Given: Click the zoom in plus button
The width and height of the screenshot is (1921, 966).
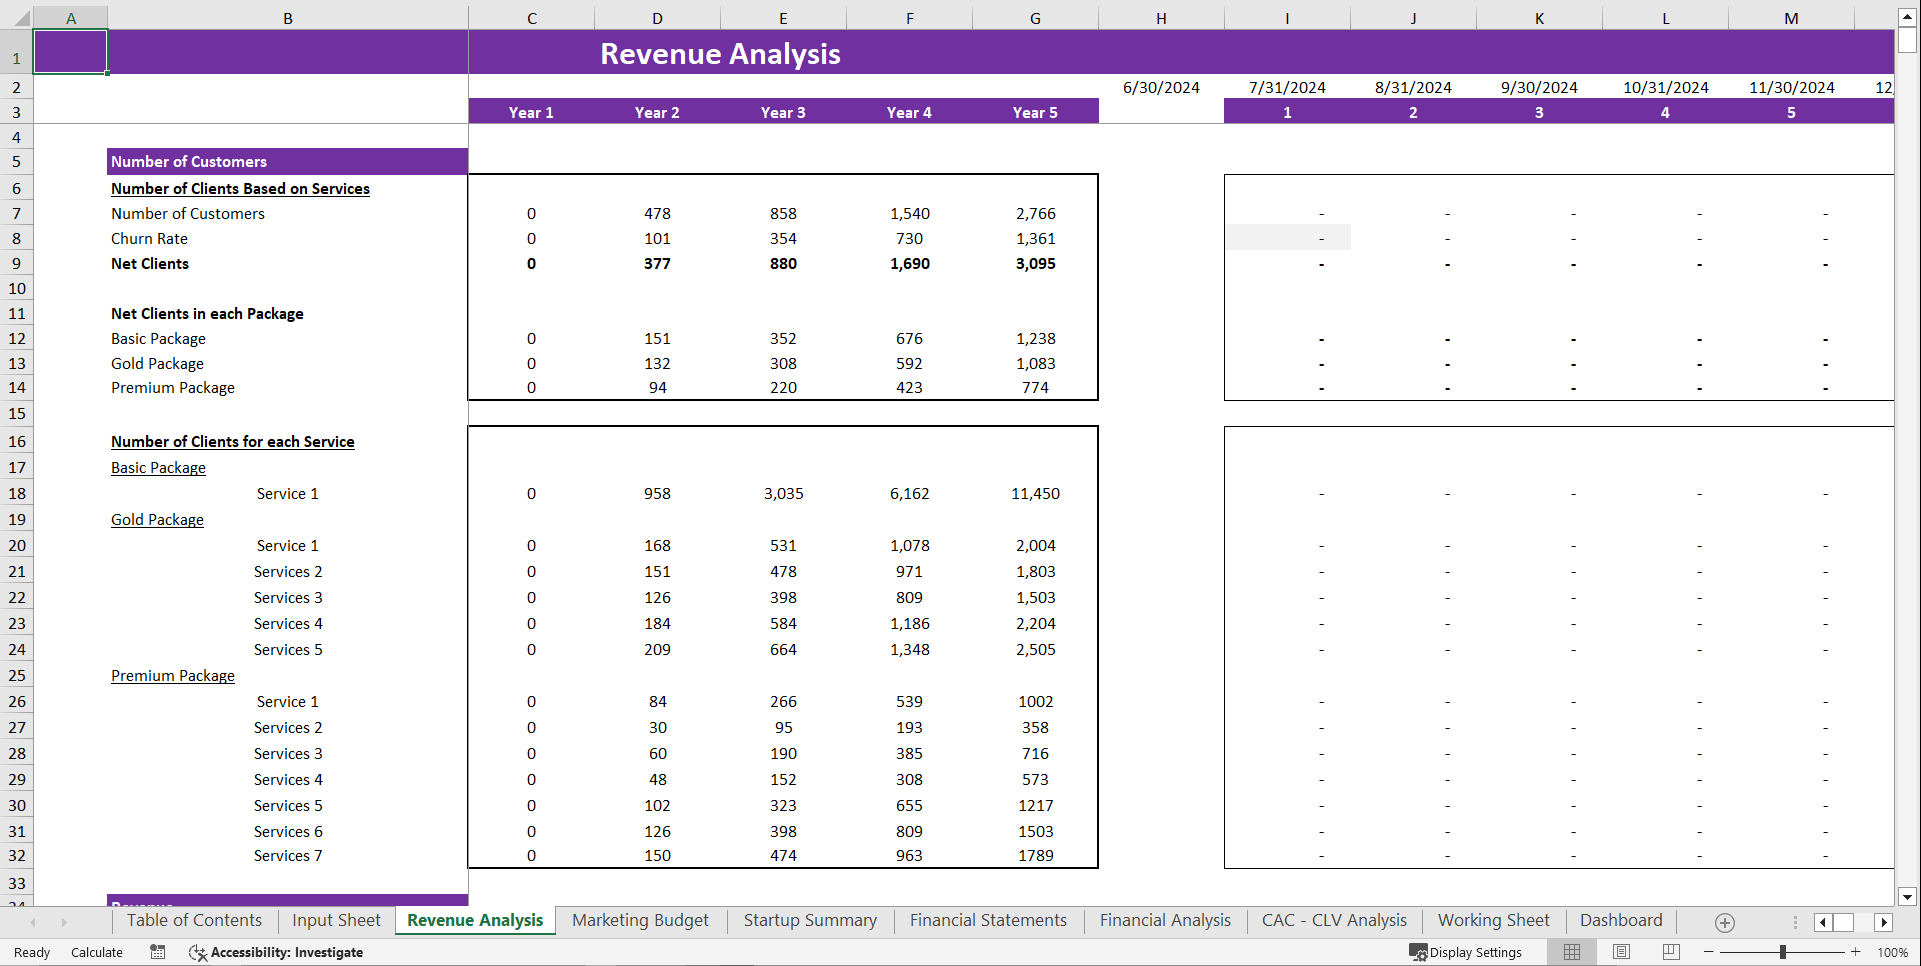Looking at the screenshot, I should click(1856, 952).
